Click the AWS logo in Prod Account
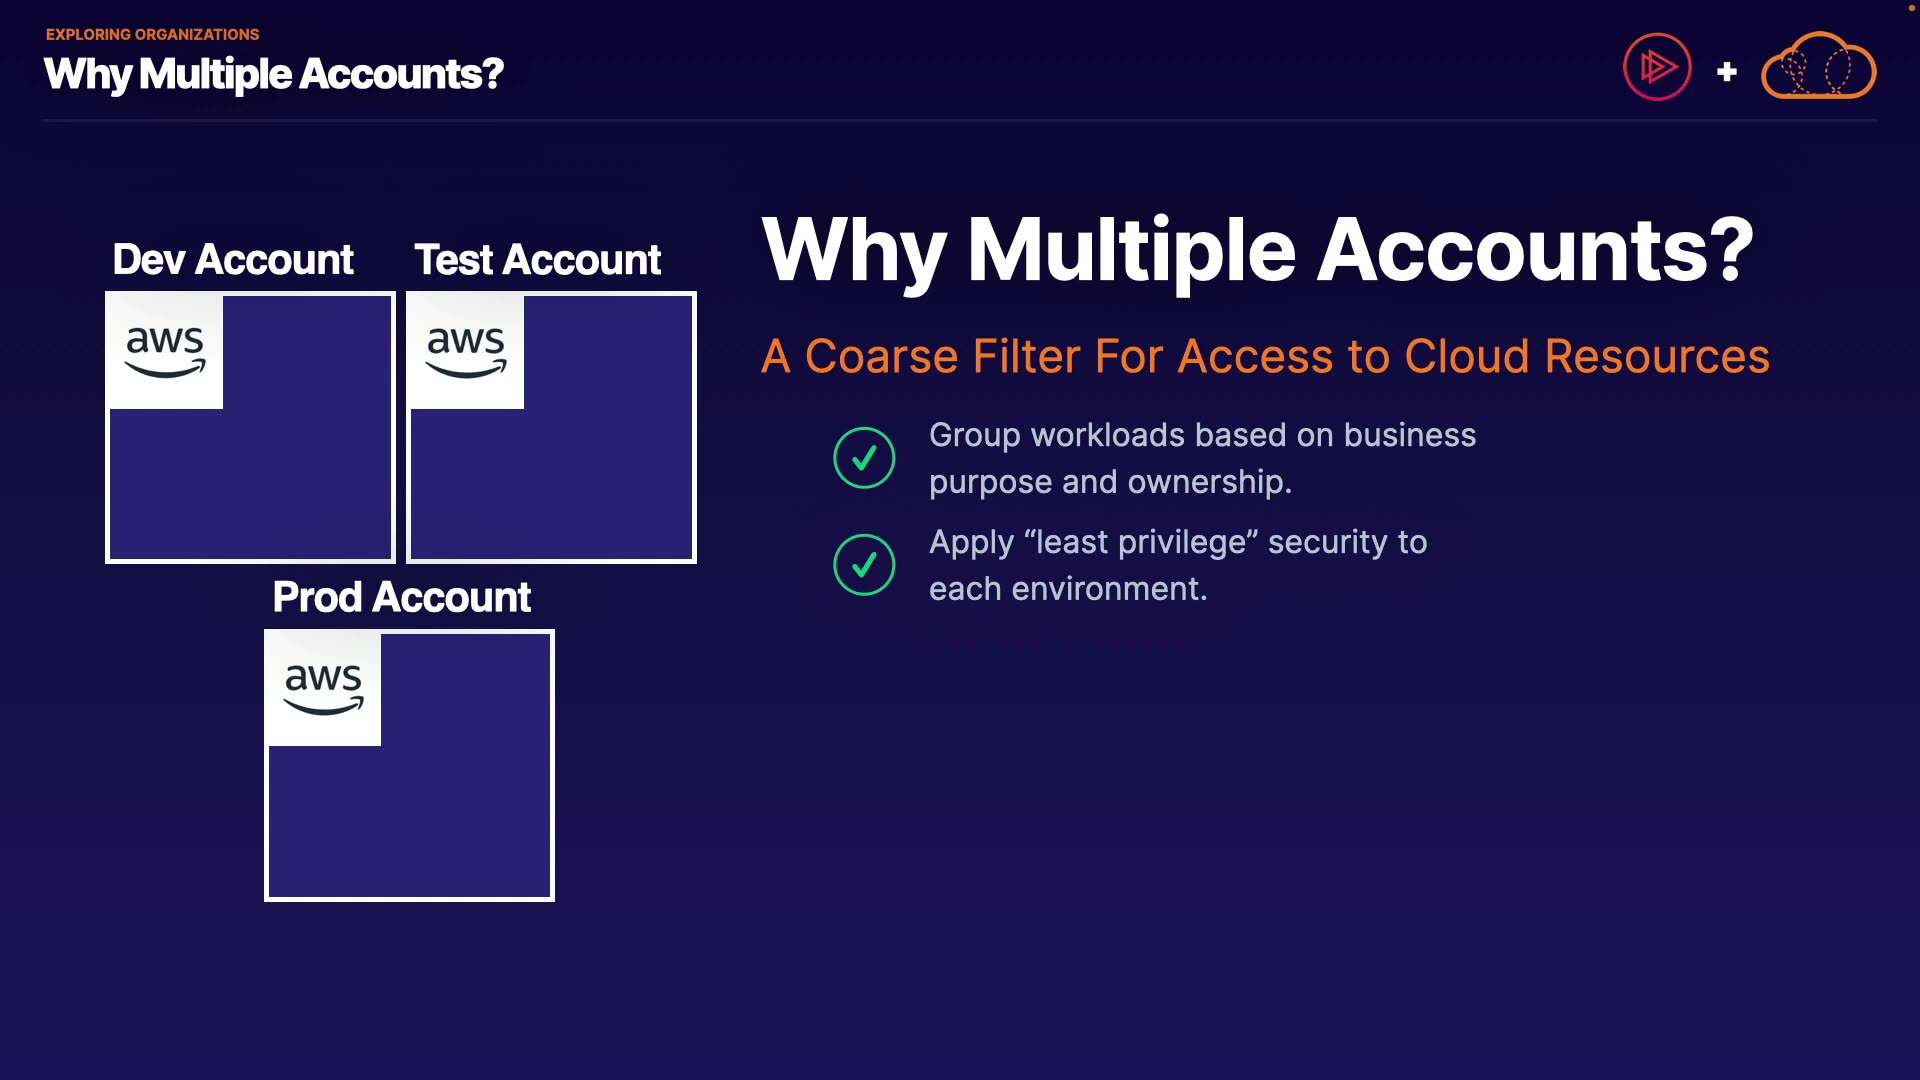The image size is (1920, 1080). (x=323, y=689)
